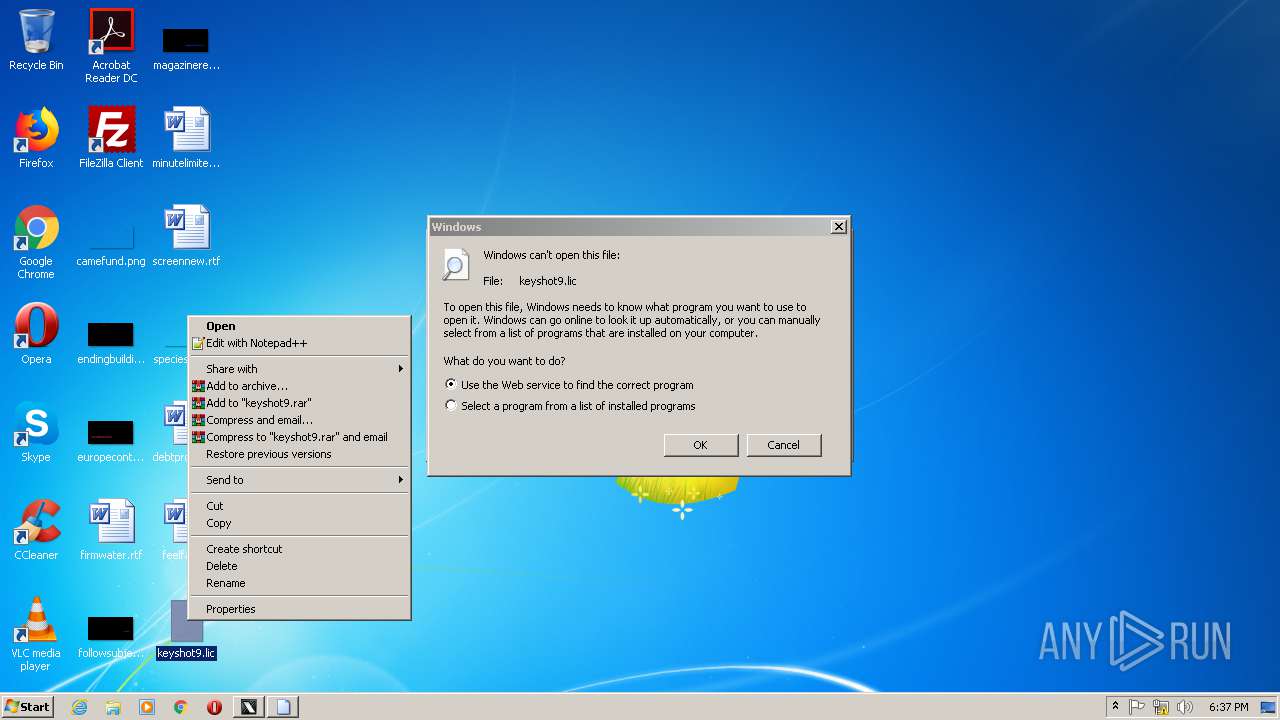The height and width of the screenshot is (720, 1280).
Task: Select program from installed list option
Action: tap(570, 406)
